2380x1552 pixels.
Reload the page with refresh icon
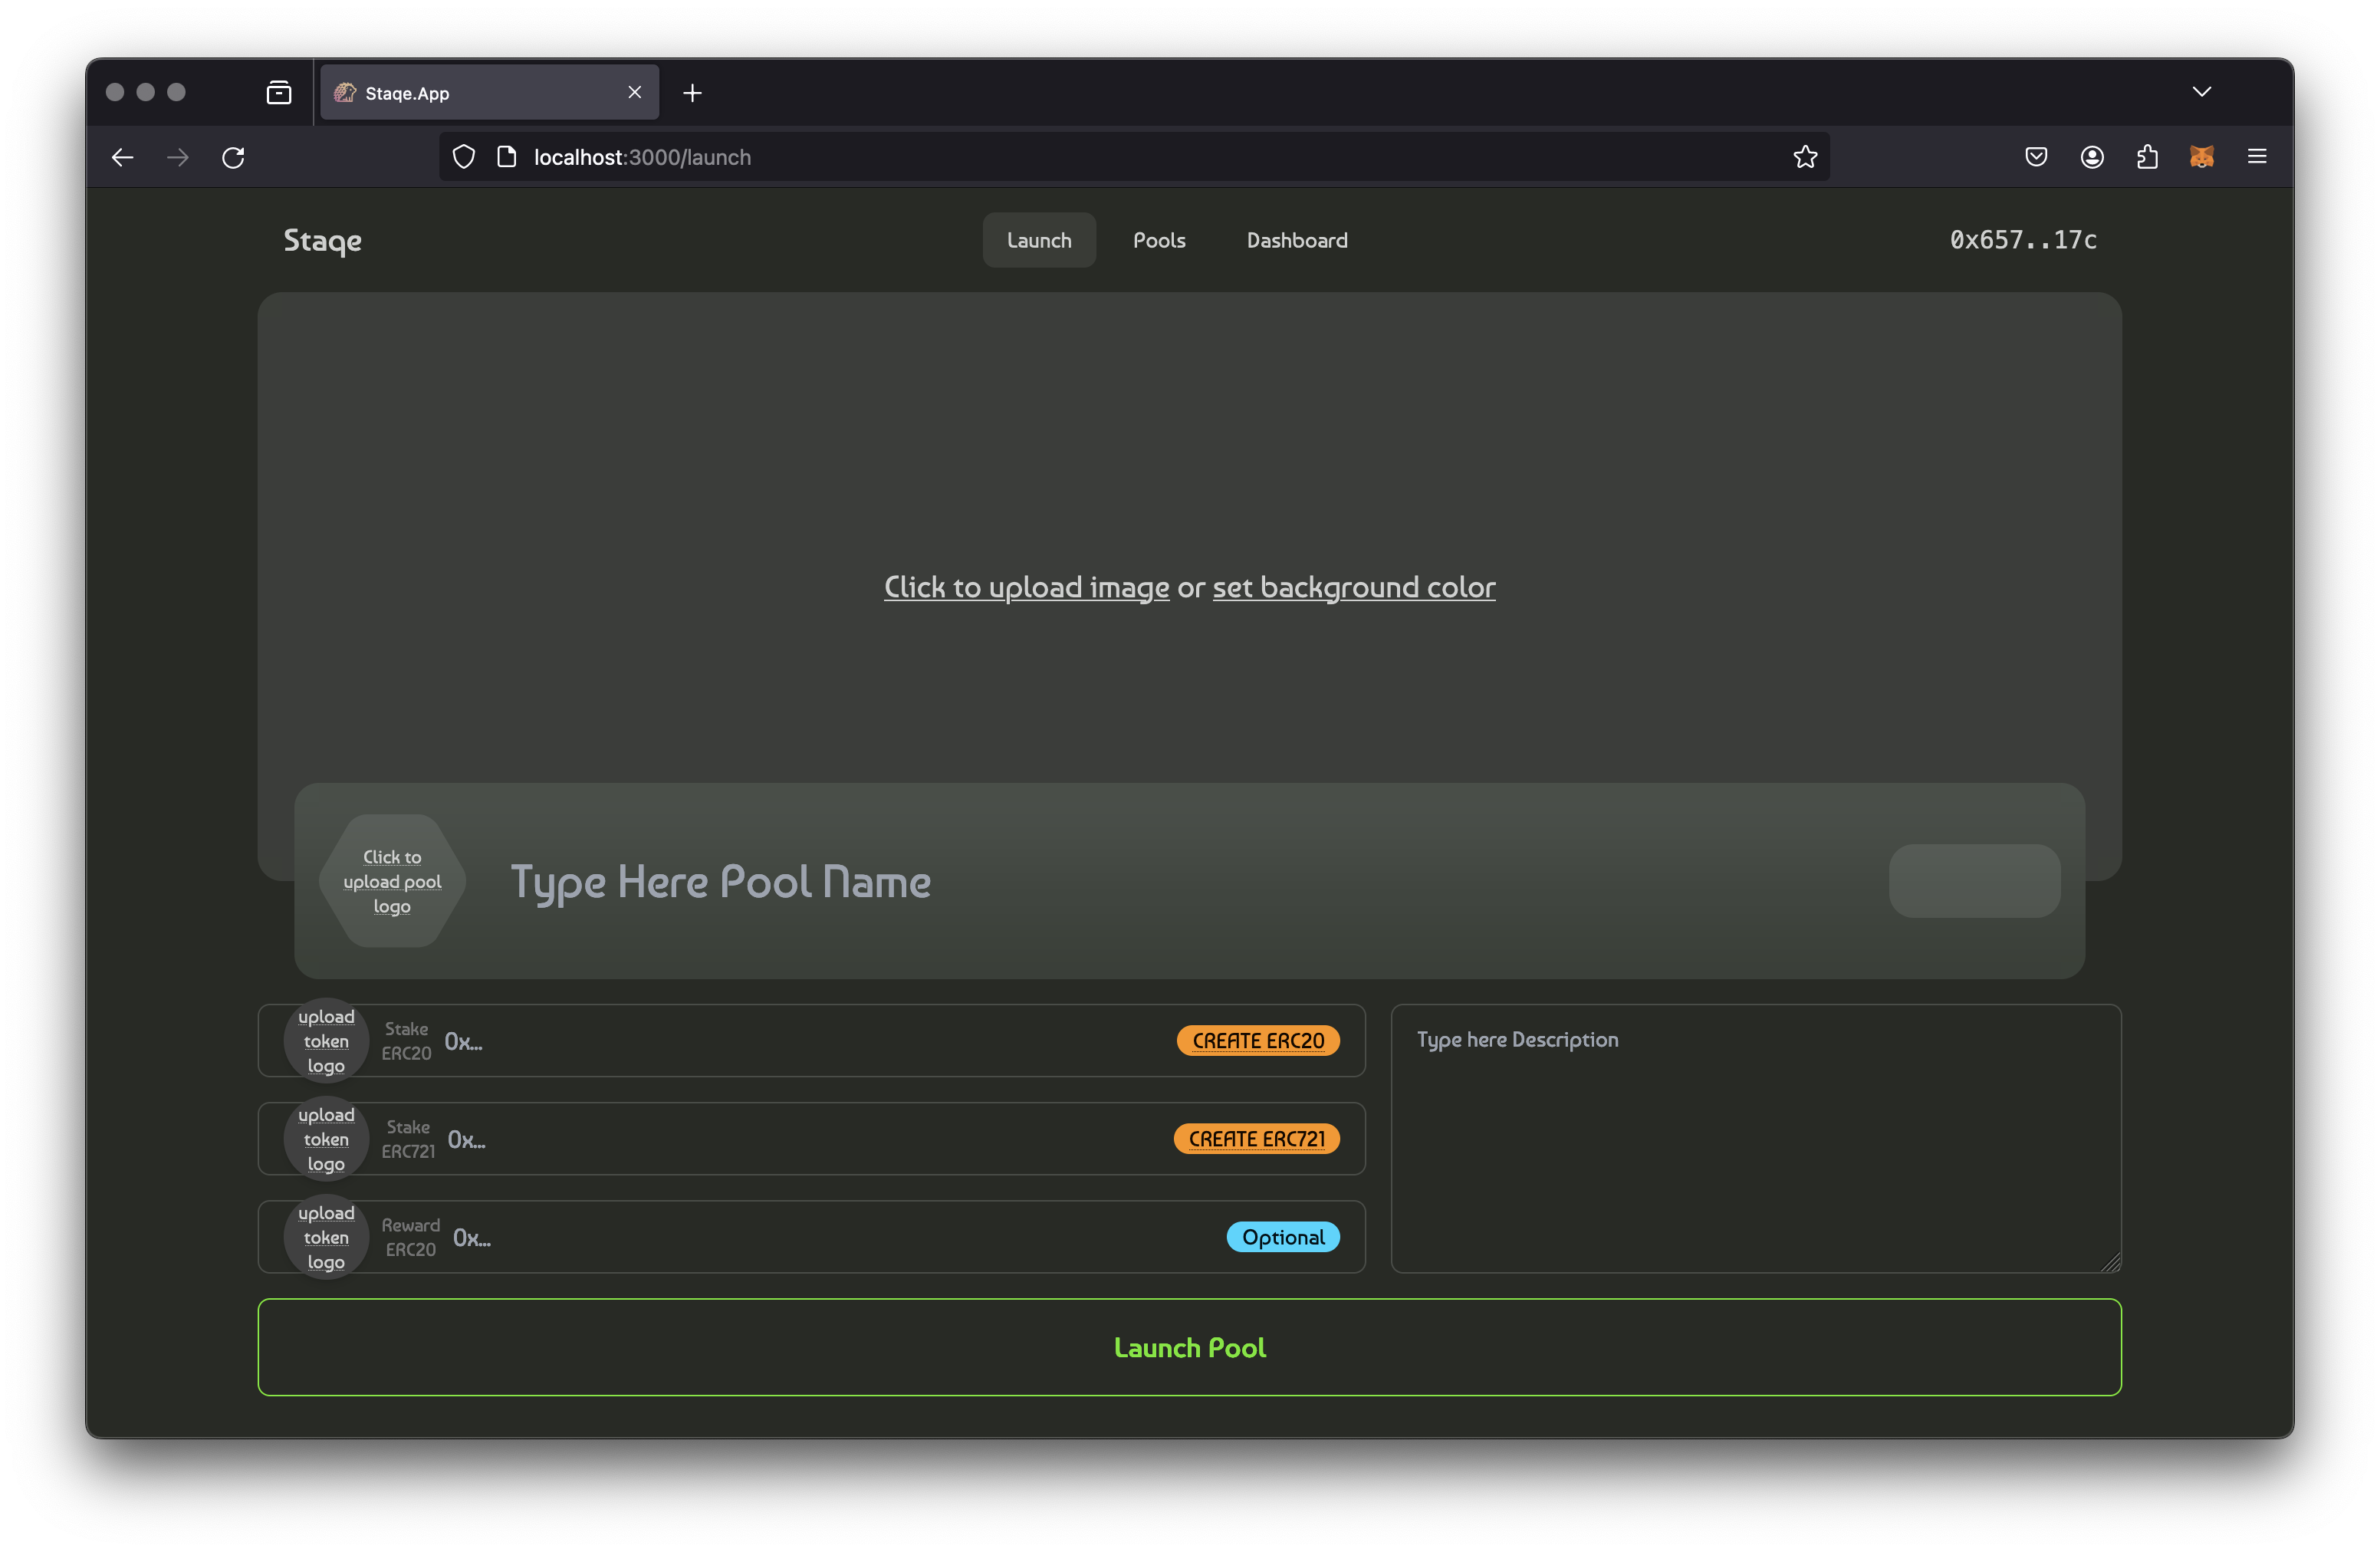pyautogui.click(x=233, y=157)
